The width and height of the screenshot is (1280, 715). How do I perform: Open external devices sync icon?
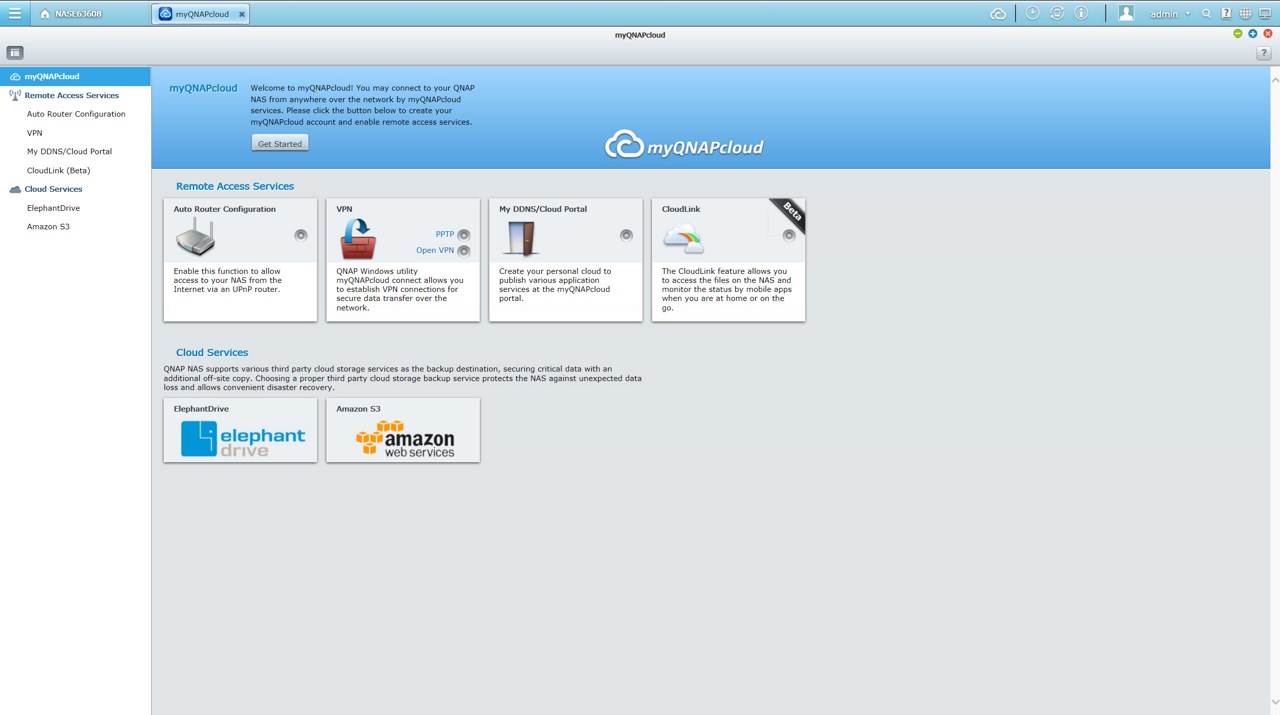1057,14
